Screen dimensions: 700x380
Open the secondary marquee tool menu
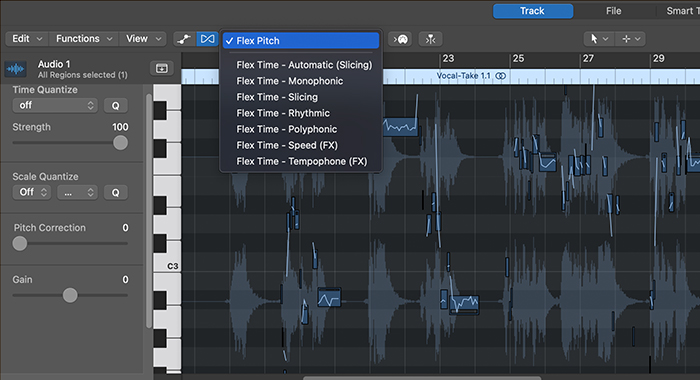pos(631,39)
